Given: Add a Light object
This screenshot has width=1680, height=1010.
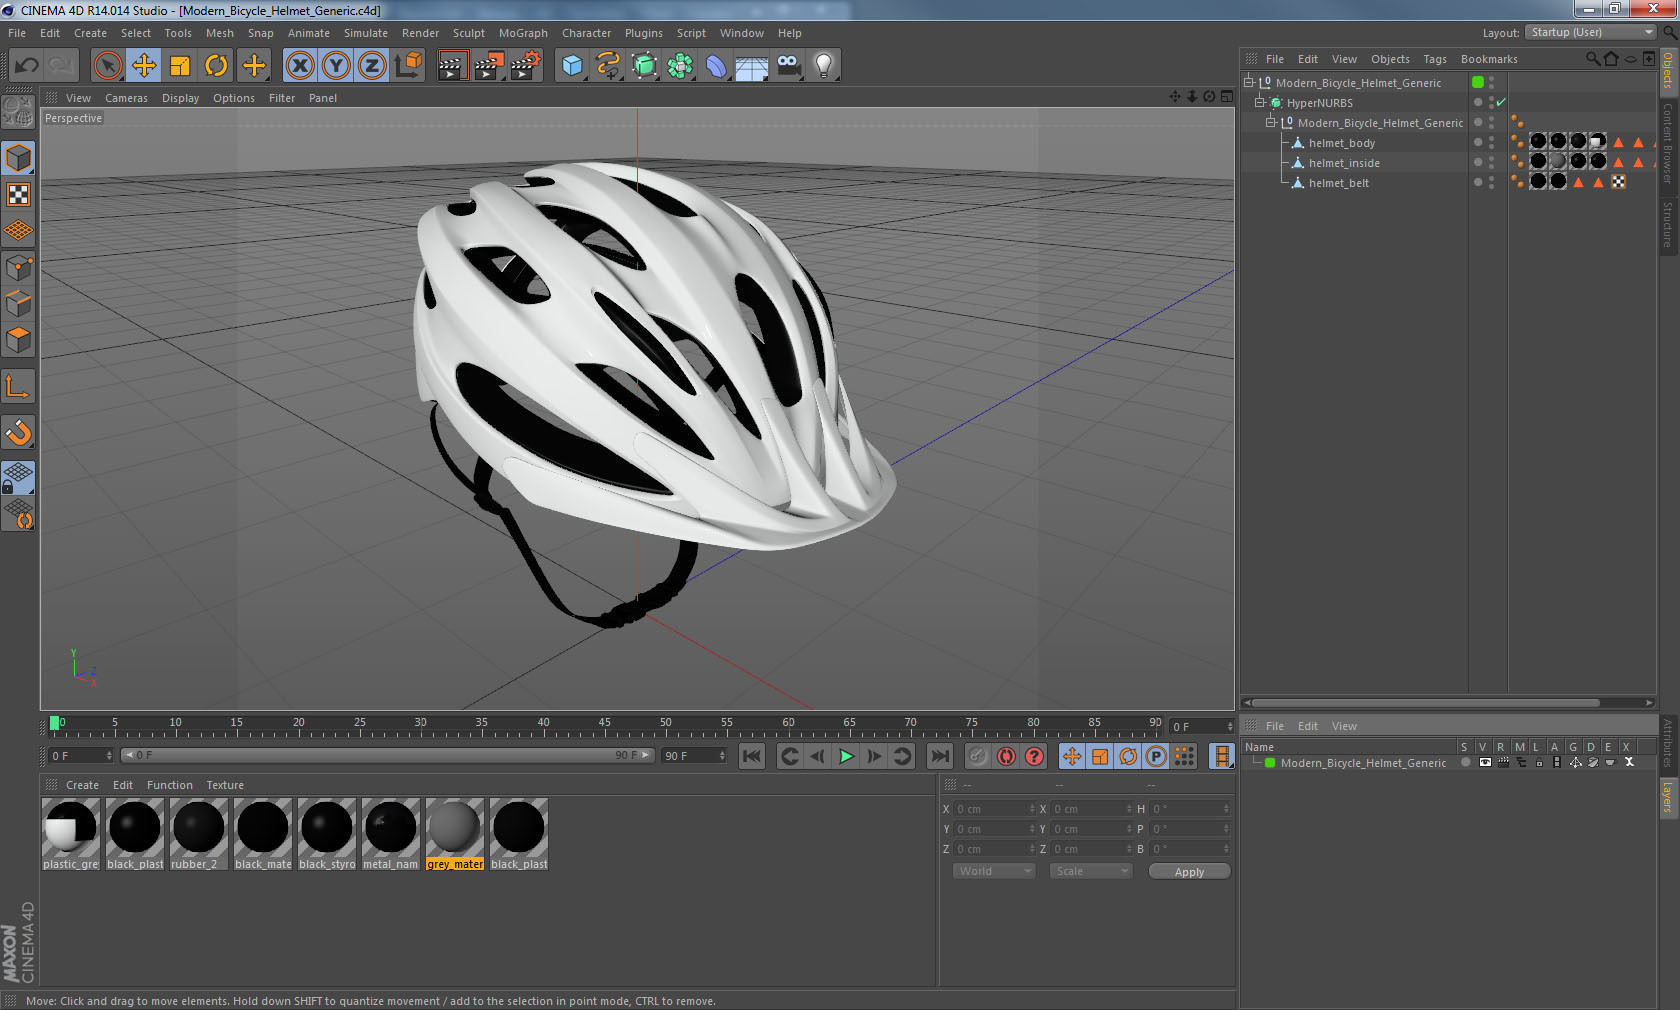Looking at the screenshot, I should tap(824, 66).
